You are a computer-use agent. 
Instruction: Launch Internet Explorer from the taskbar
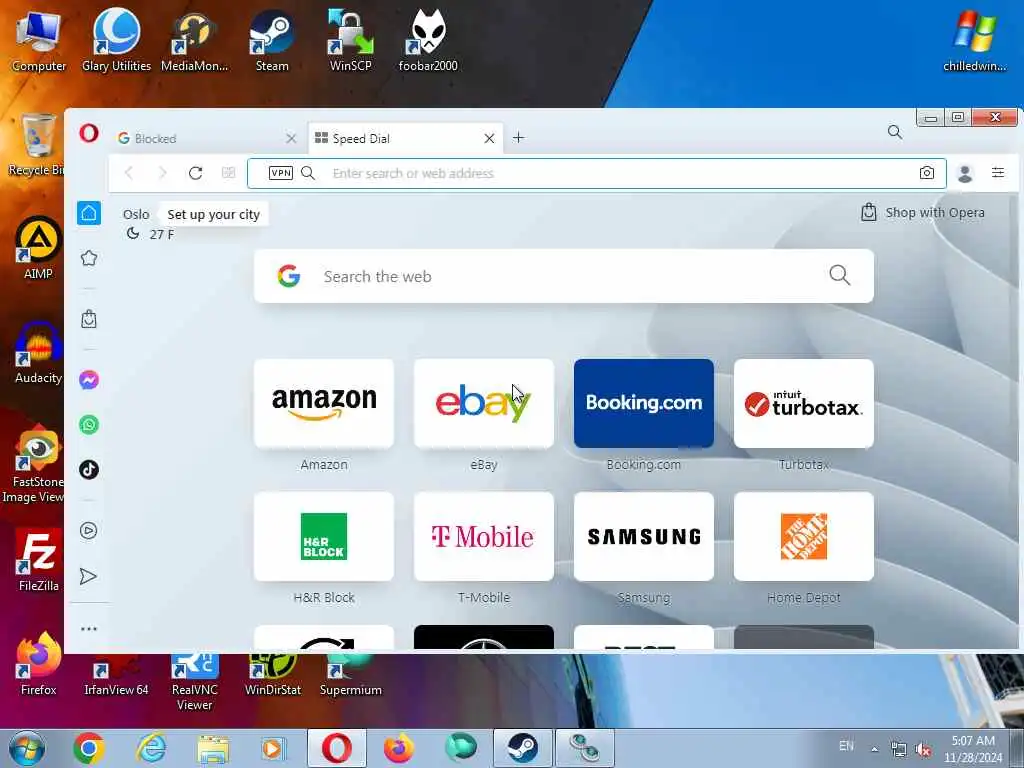pos(151,748)
